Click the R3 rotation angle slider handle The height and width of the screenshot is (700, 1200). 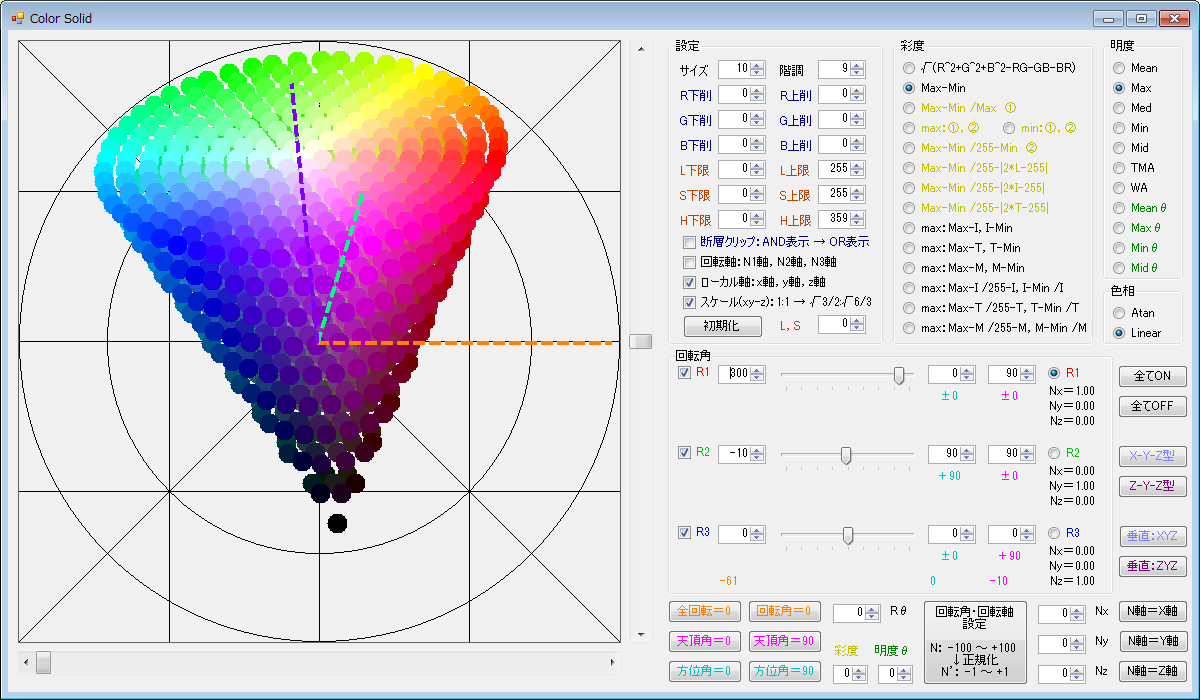coord(848,535)
